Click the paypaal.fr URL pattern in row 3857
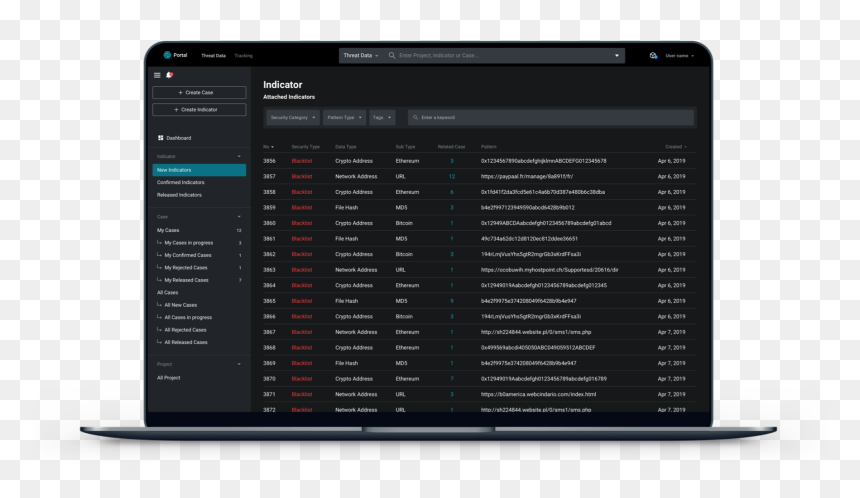 point(527,177)
